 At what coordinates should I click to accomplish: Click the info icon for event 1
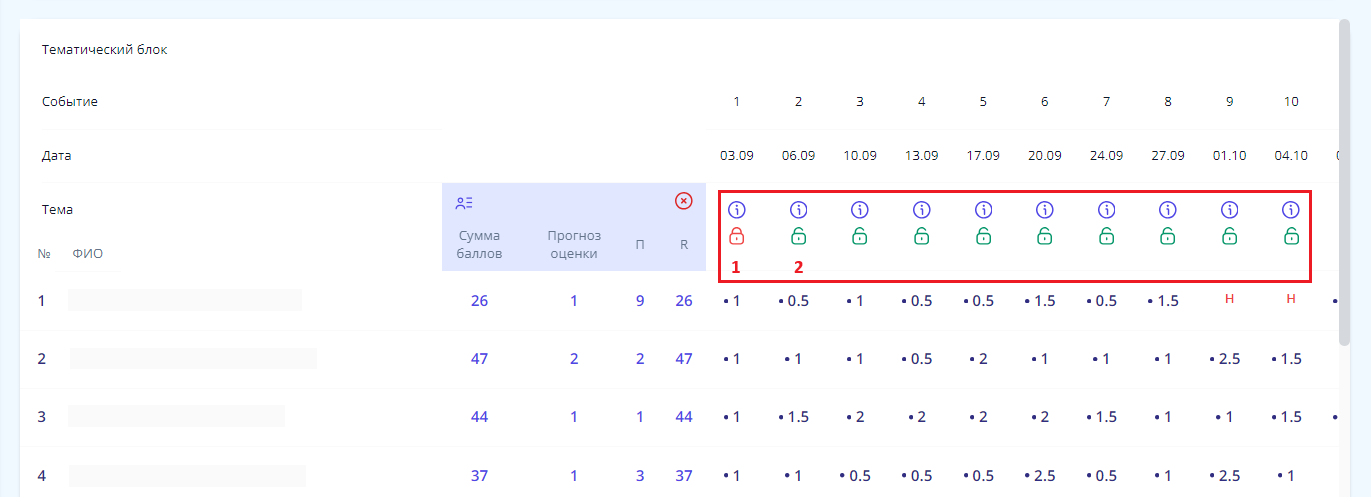737,210
